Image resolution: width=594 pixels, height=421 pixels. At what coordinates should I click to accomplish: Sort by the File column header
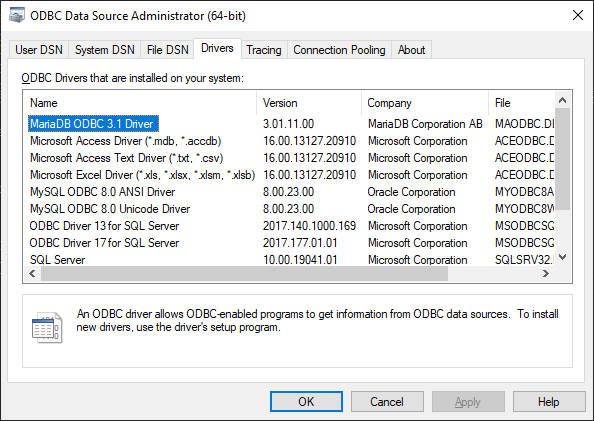[521, 103]
